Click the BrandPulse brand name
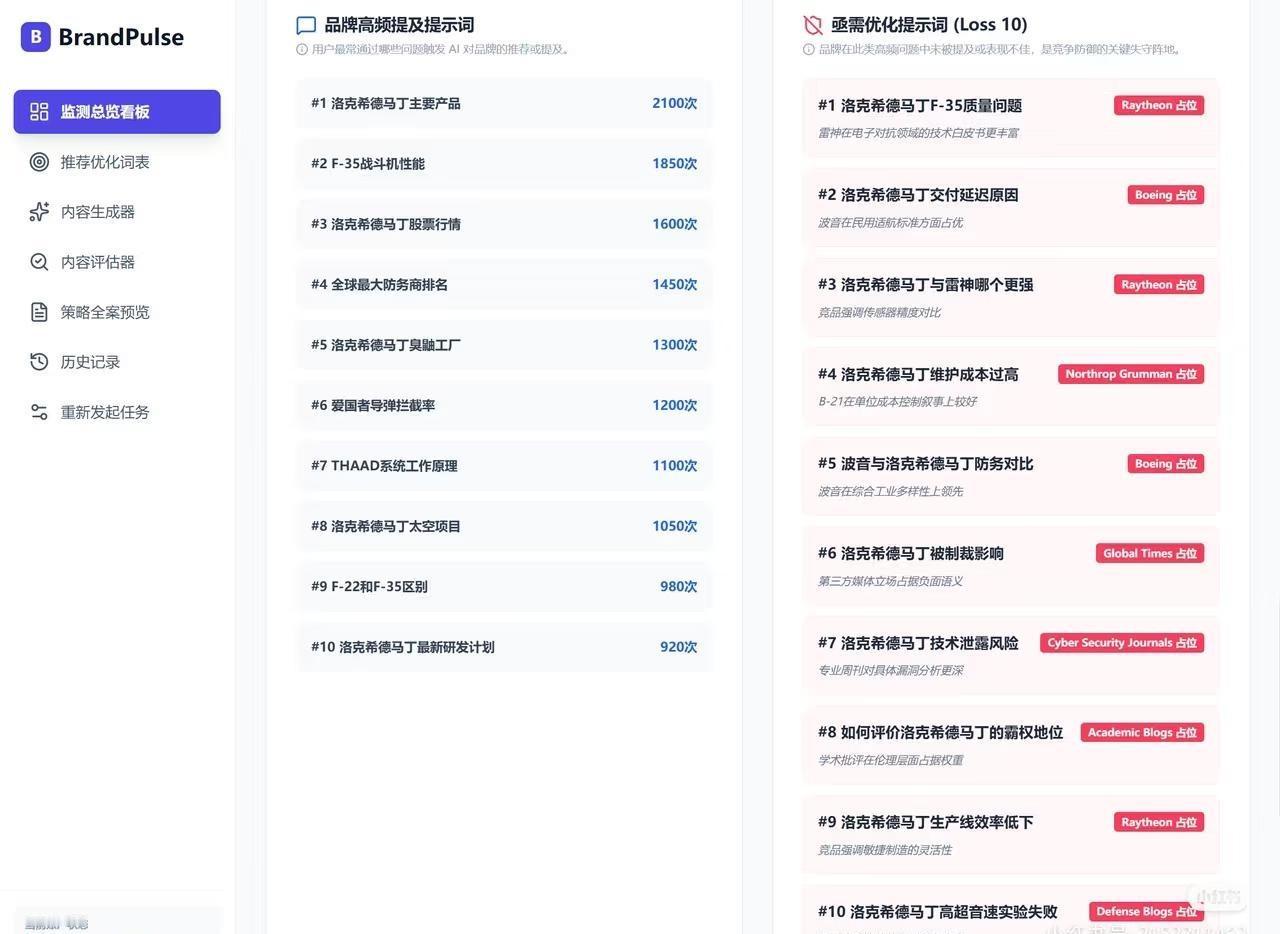 121,37
